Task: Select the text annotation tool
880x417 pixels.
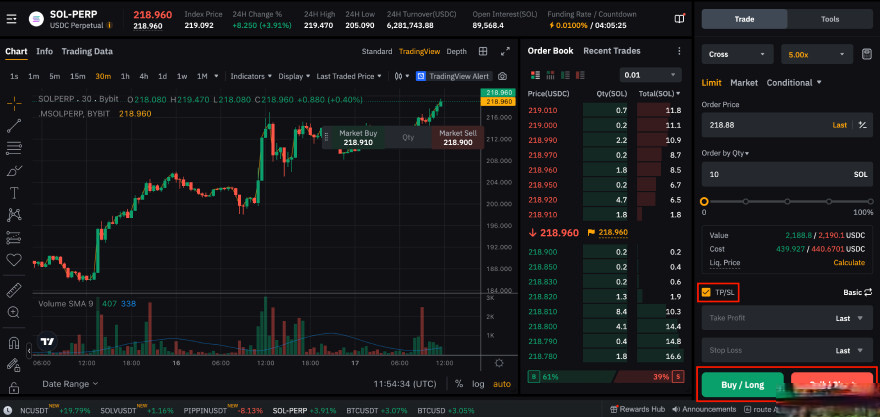Action: [x=14, y=193]
